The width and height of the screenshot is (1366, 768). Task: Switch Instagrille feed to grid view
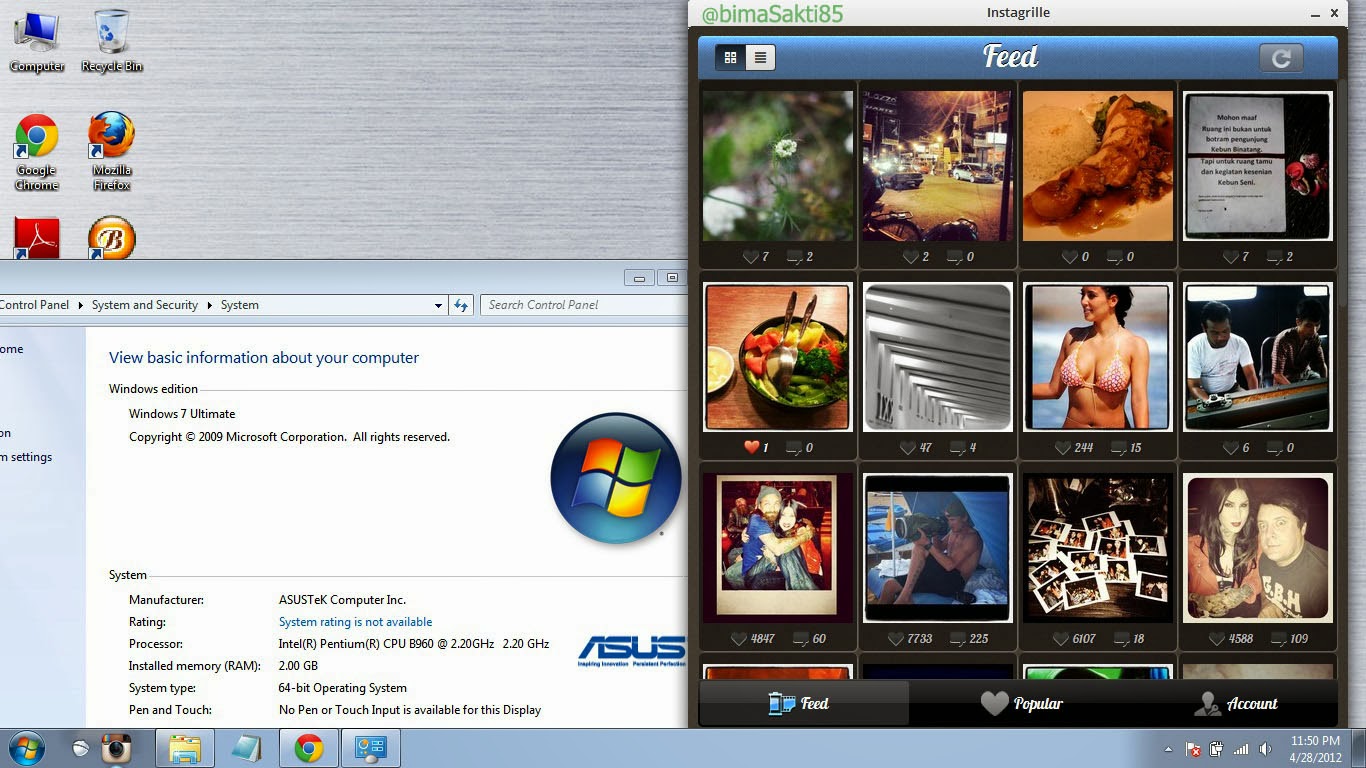(x=731, y=58)
